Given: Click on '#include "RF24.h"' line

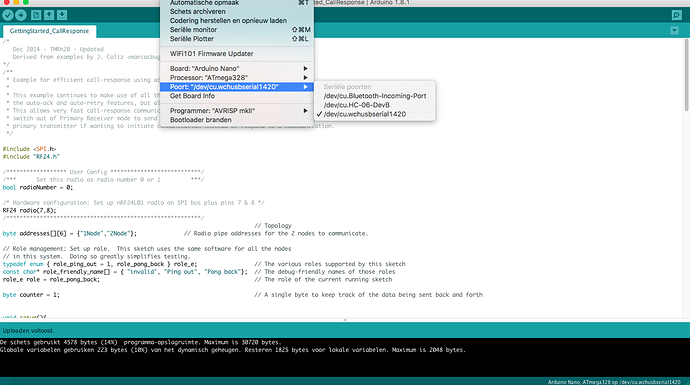Looking at the screenshot, I should (31, 157).
